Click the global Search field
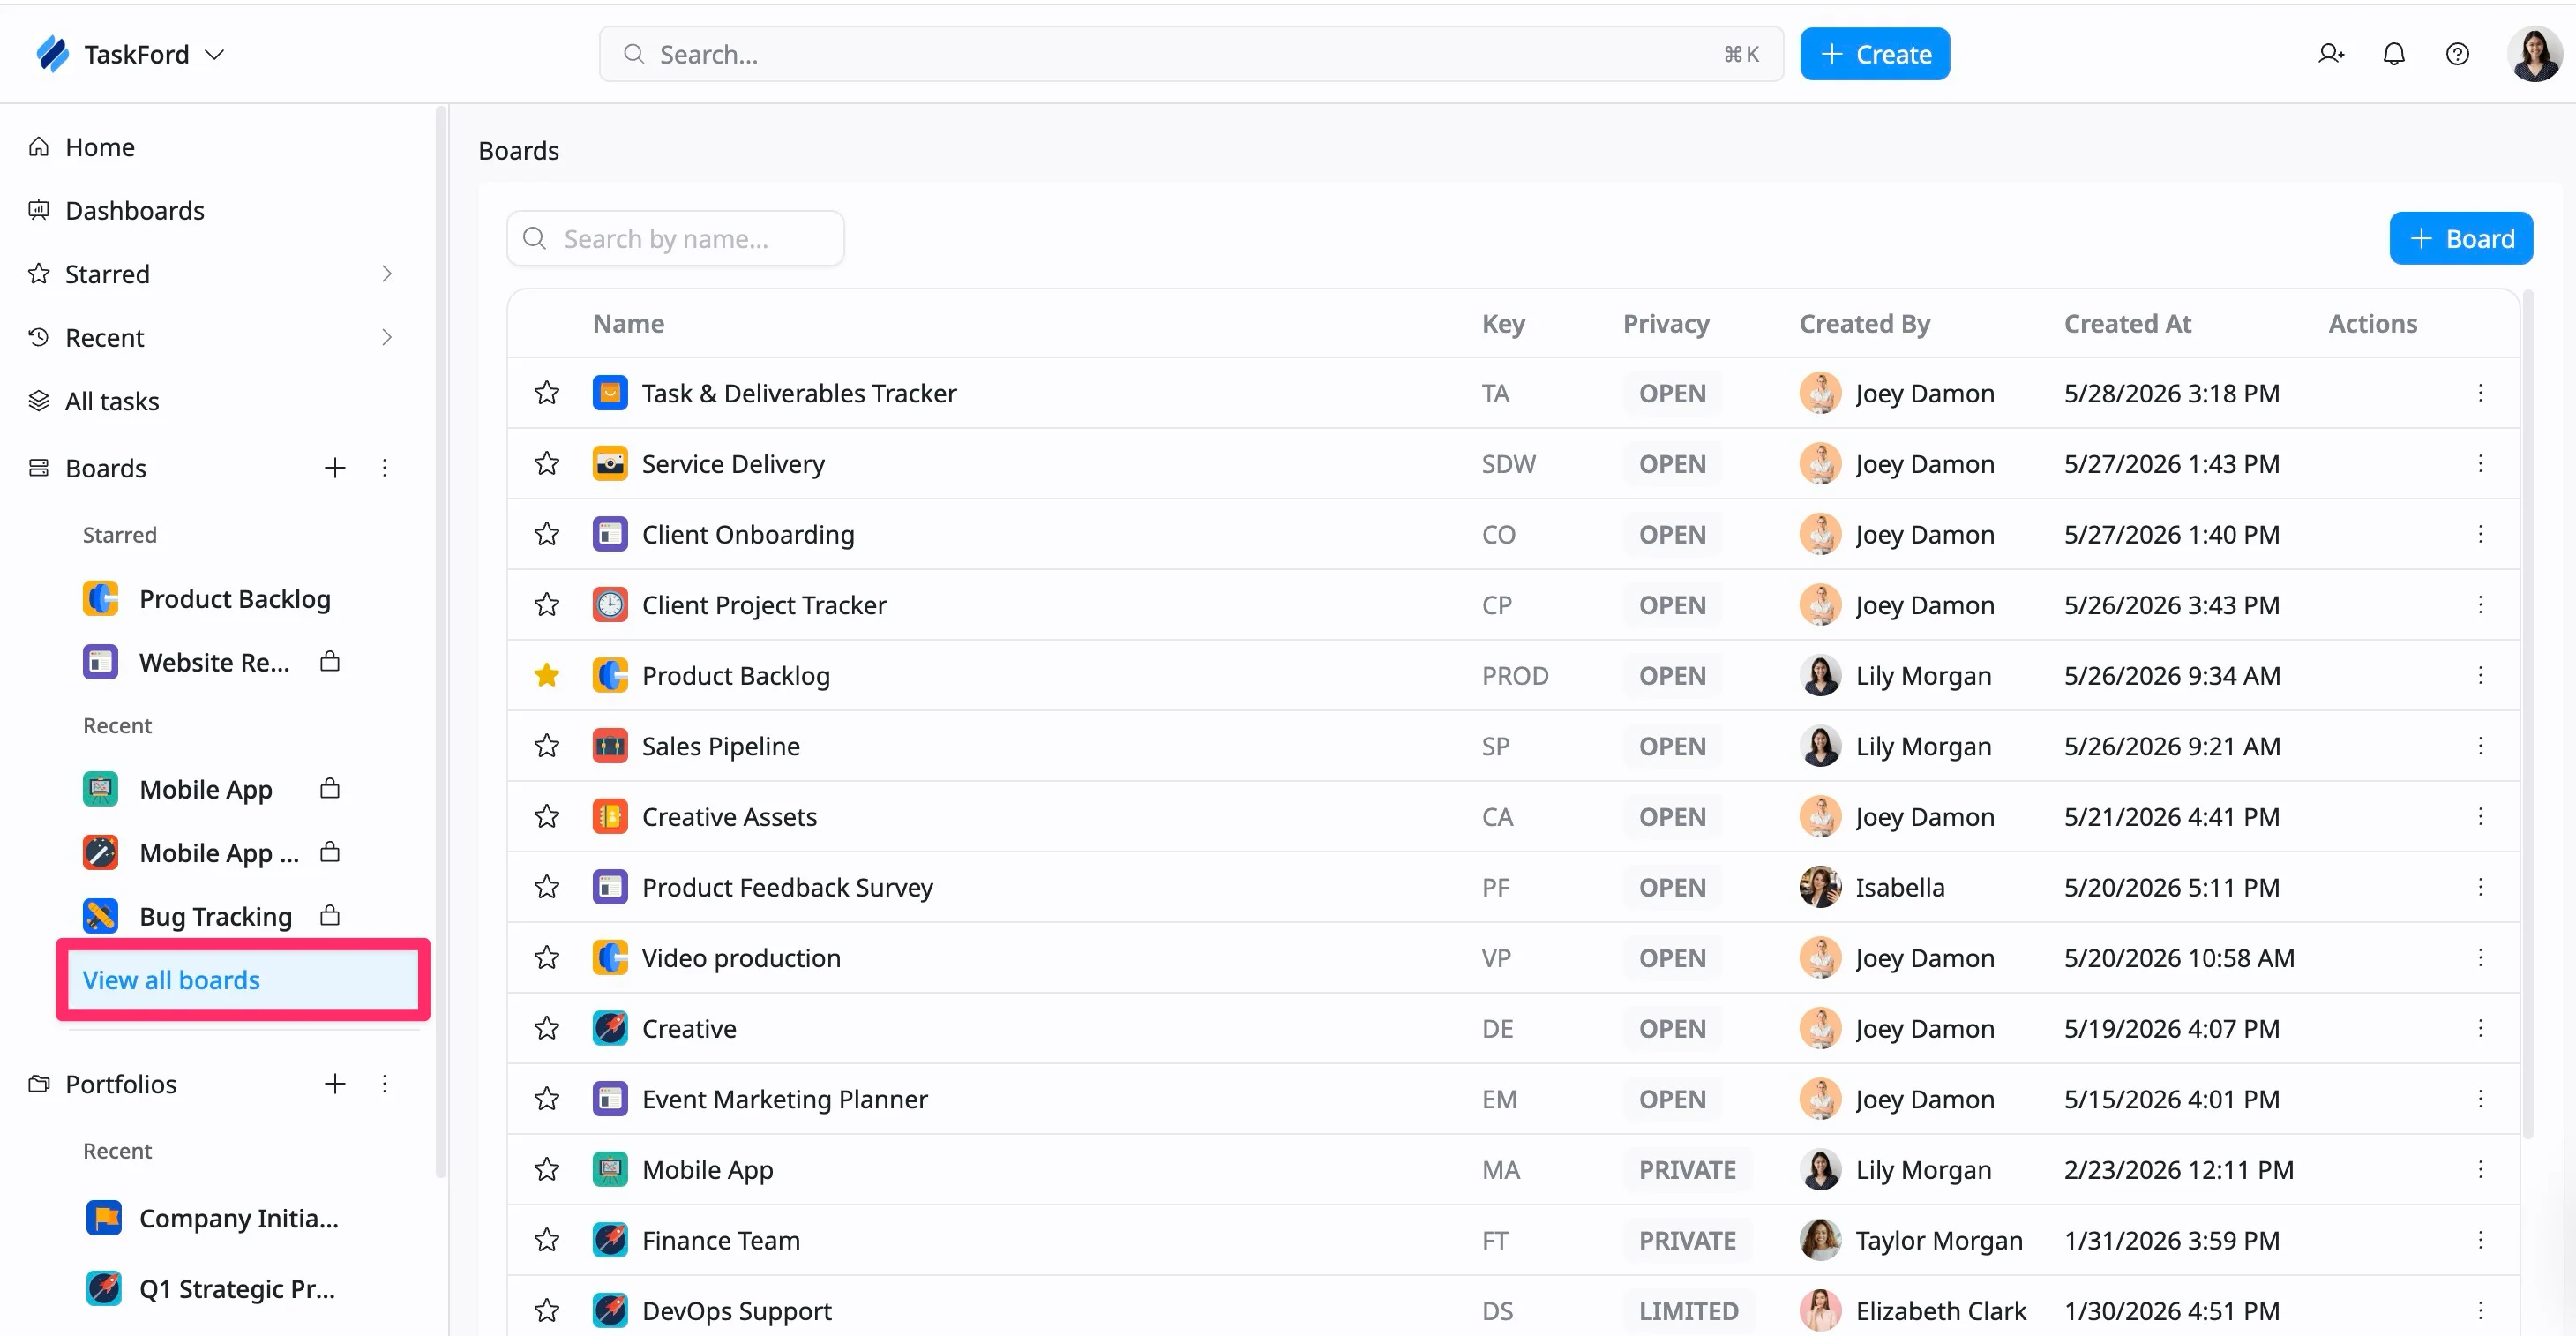Viewport: 2576px width, 1336px height. 1190,54
